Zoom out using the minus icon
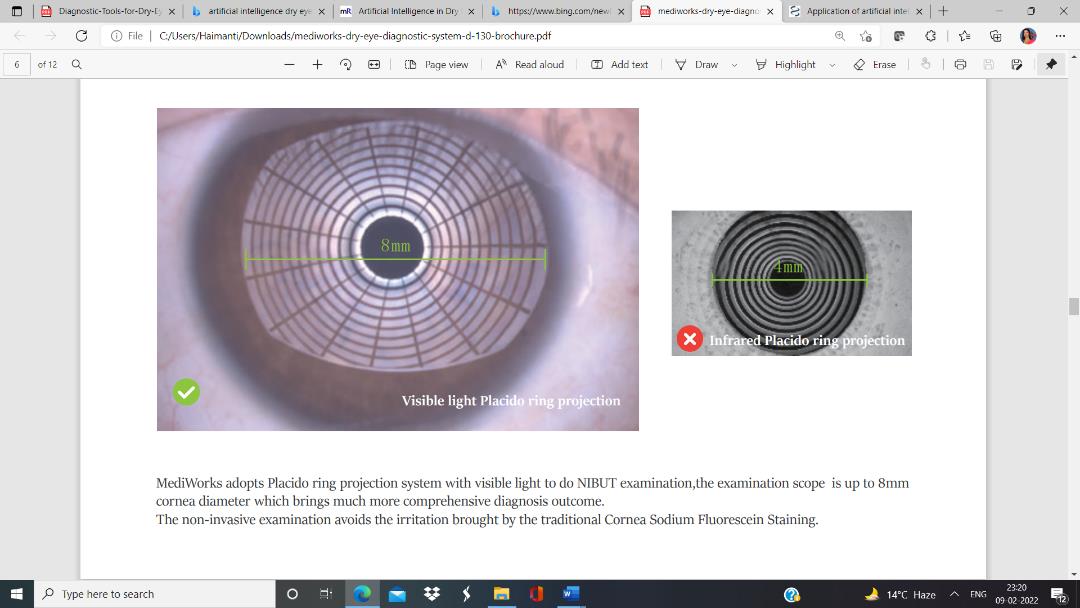 pyautogui.click(x=289, y=64)
